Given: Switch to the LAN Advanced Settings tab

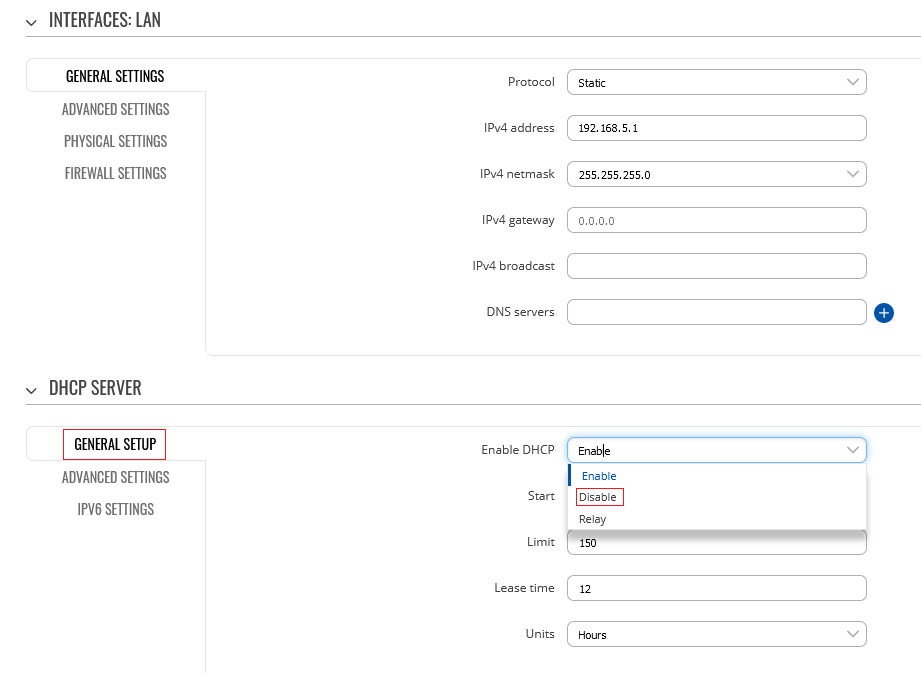Looking at the screenshot, I should click(116, 109).
